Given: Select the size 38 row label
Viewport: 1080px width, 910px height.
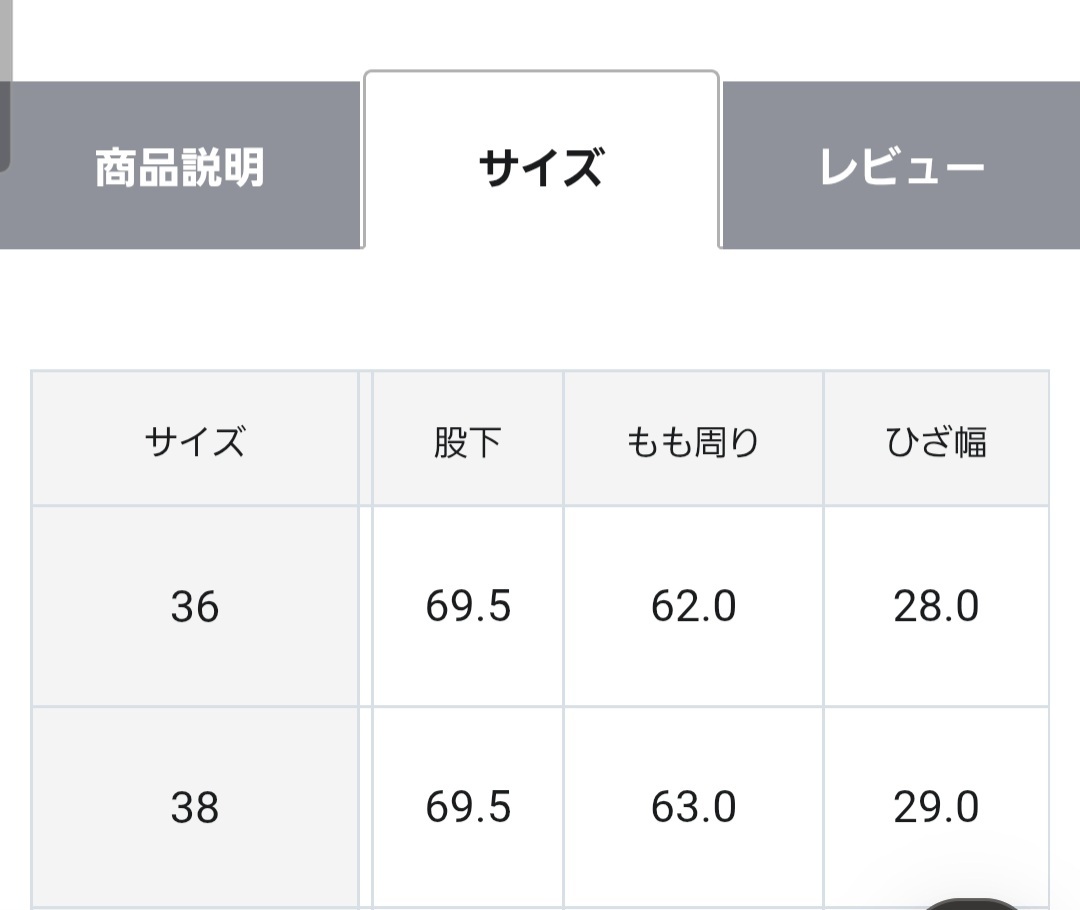Looking at the screenshot, I should point(195,807).
